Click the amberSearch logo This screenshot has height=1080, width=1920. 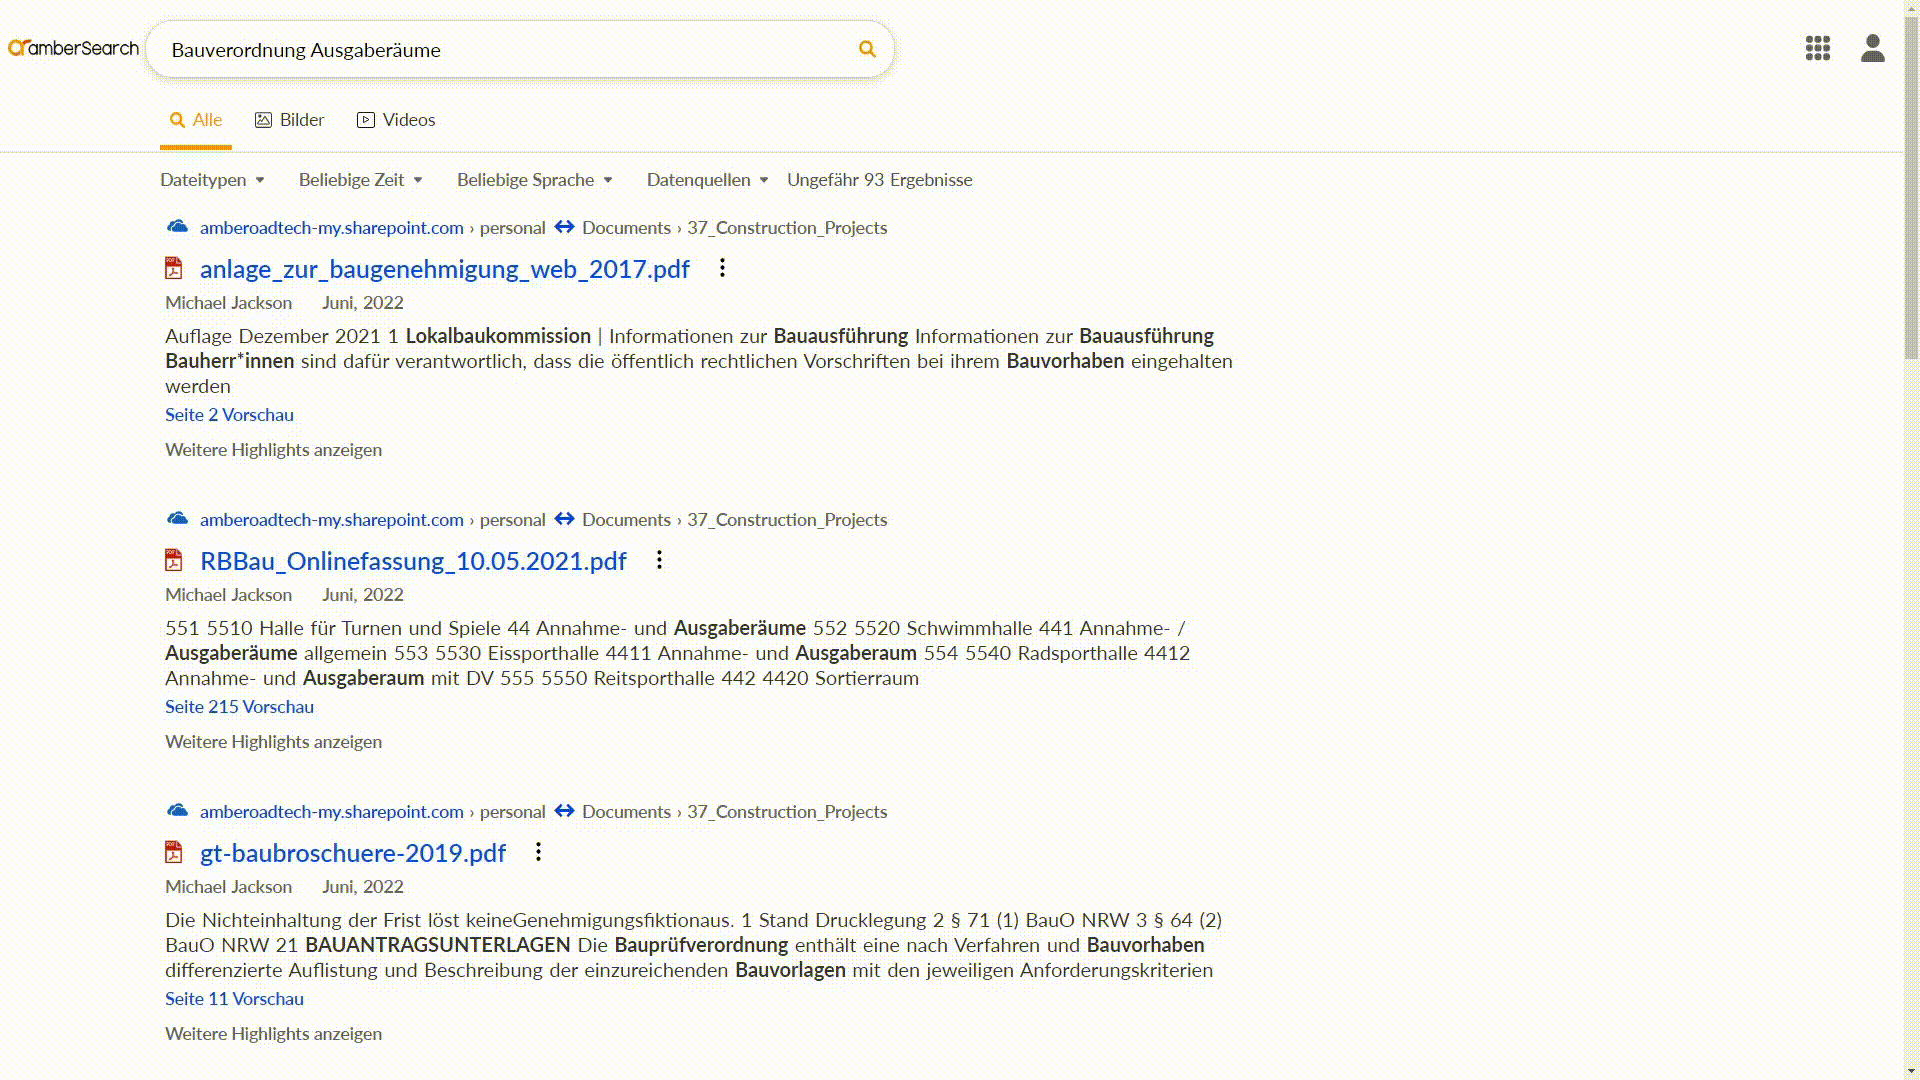coord(73,48)
